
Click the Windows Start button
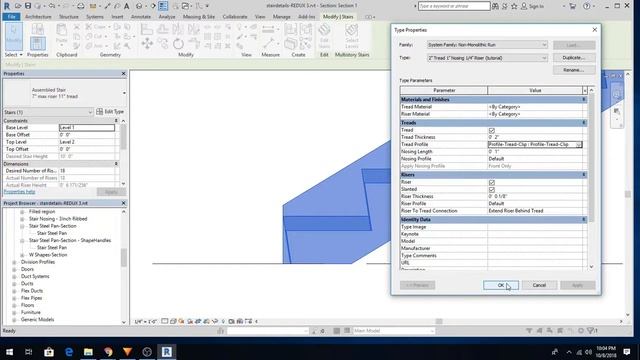(x=9, y=351)
